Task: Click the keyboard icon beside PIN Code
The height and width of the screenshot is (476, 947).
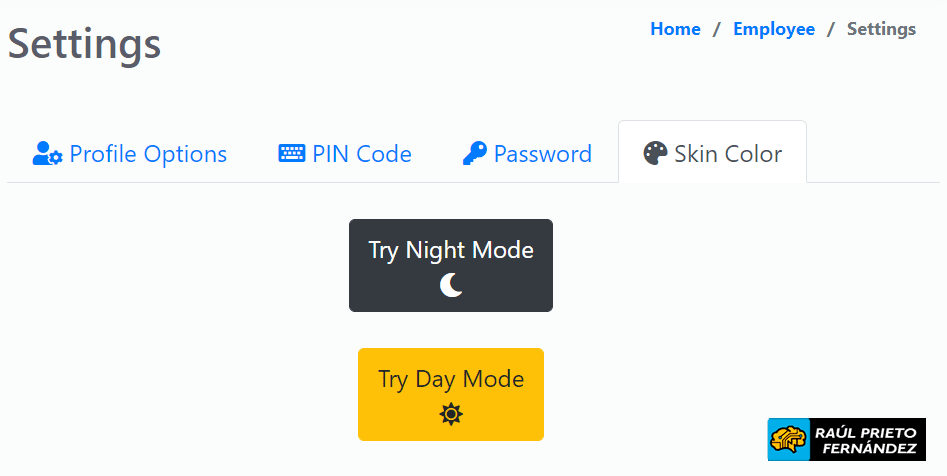Action: [292, 153]
